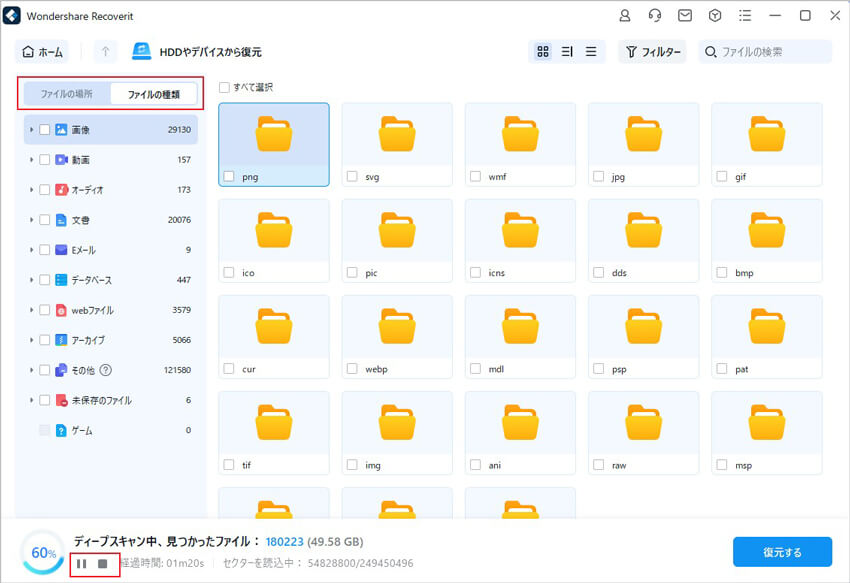Select the pic folder checkbox
The image size is (850, 583).
(x=352, y=272)
